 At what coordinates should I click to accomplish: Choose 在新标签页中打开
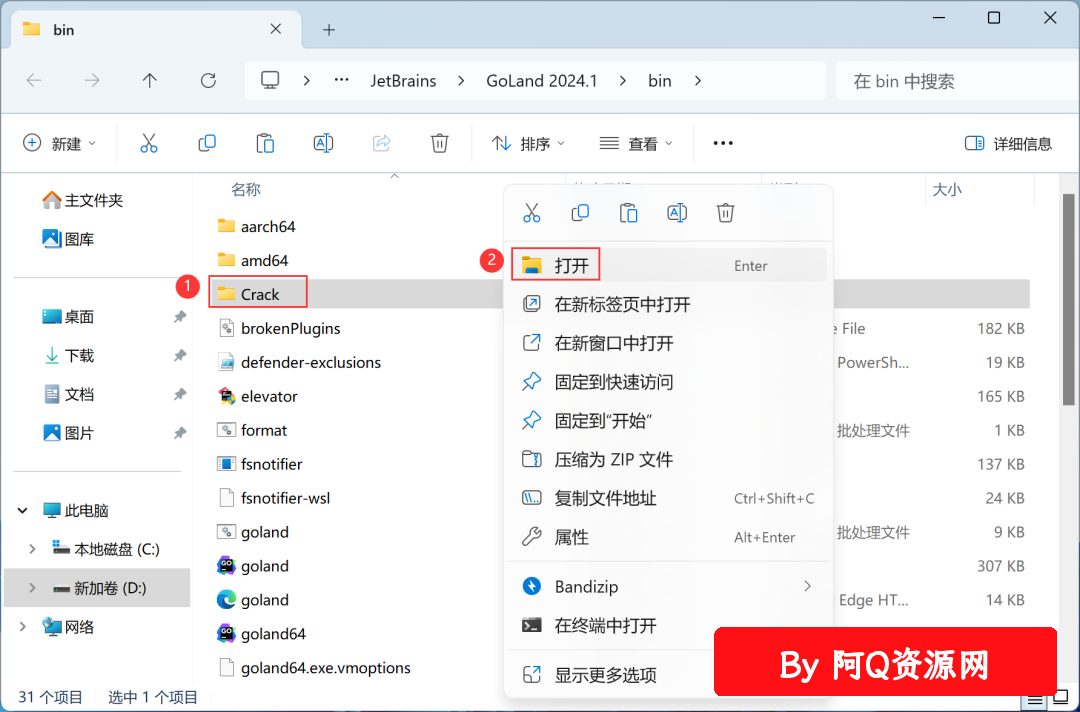tap(667, 304)
